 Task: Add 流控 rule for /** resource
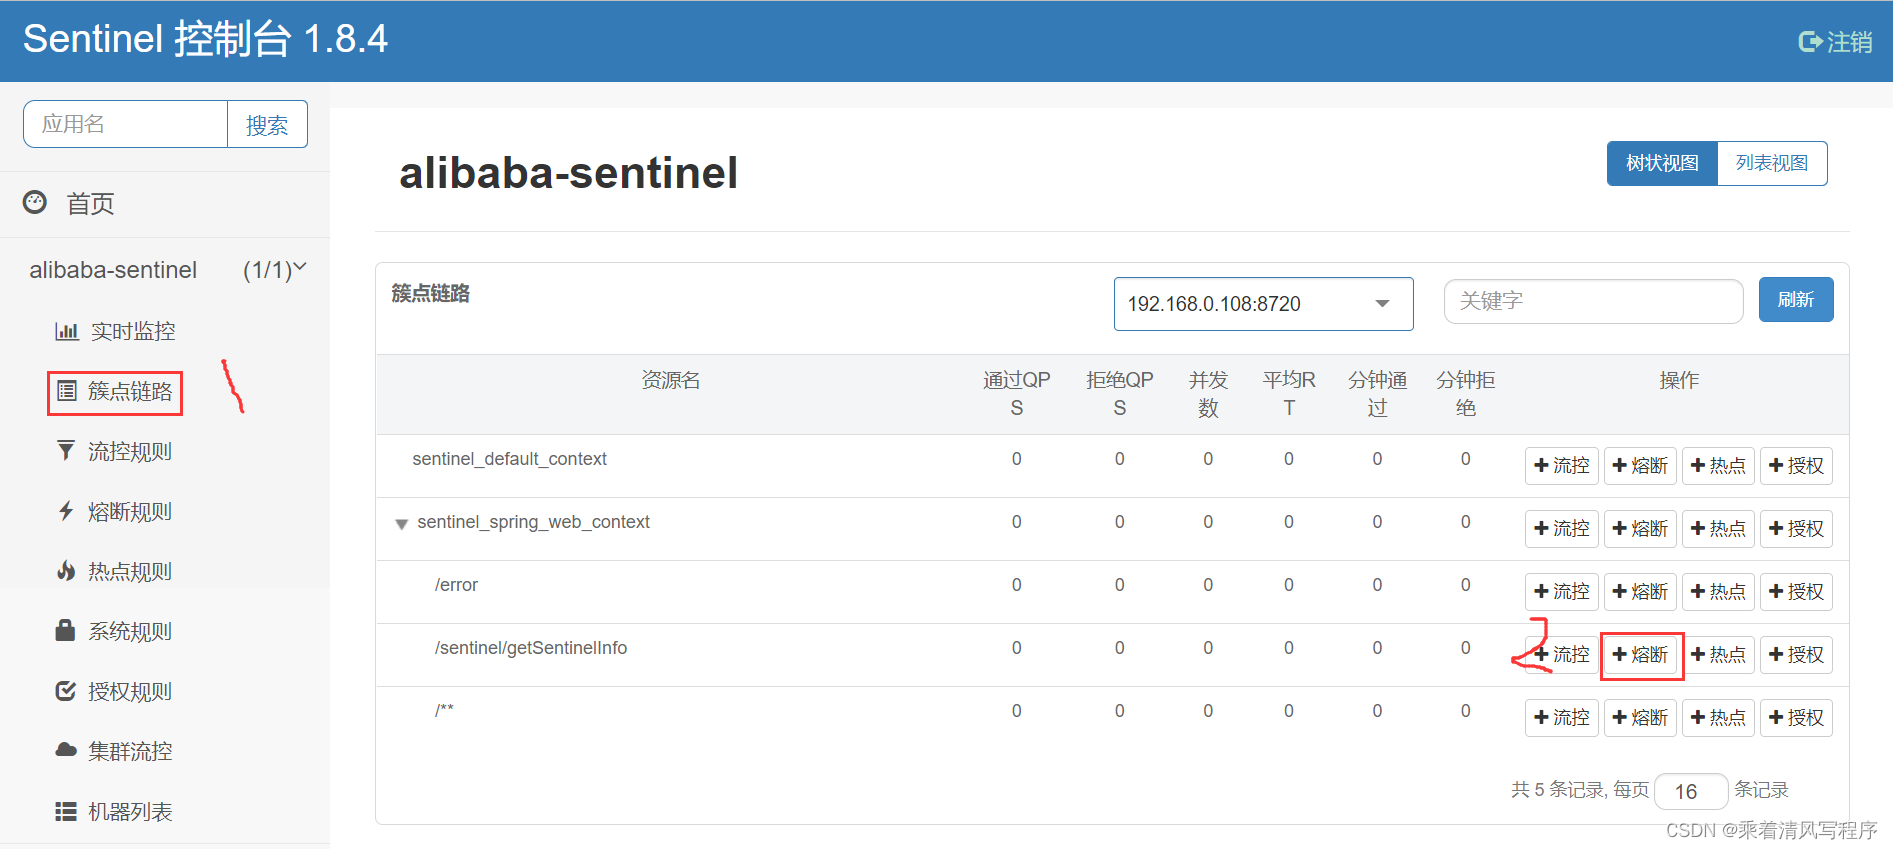pyautogui.click(x=1561, y=718)
